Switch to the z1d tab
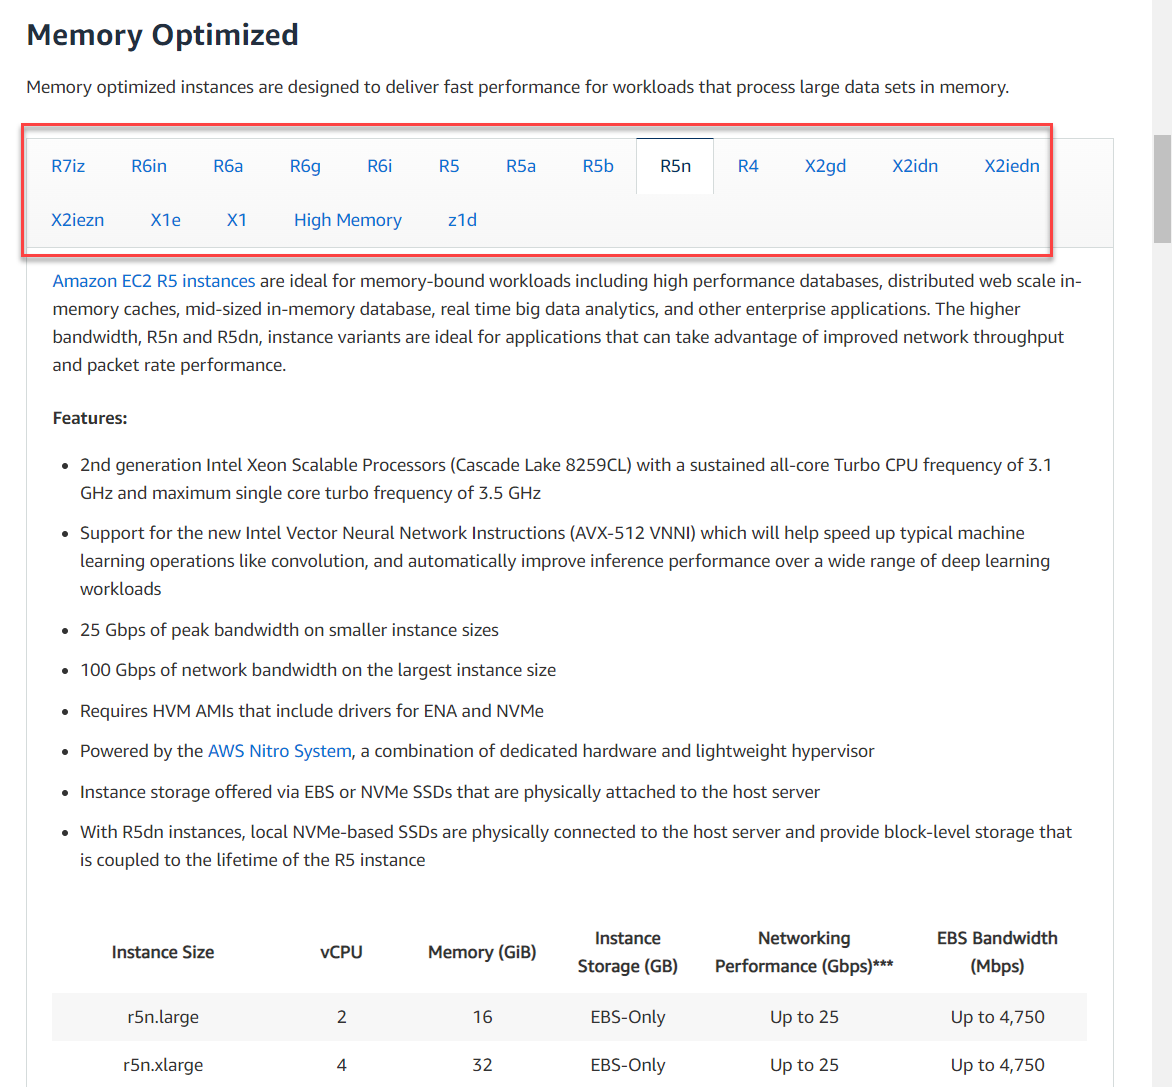Screen dimensions: 1172x1087 coord(462,220)
